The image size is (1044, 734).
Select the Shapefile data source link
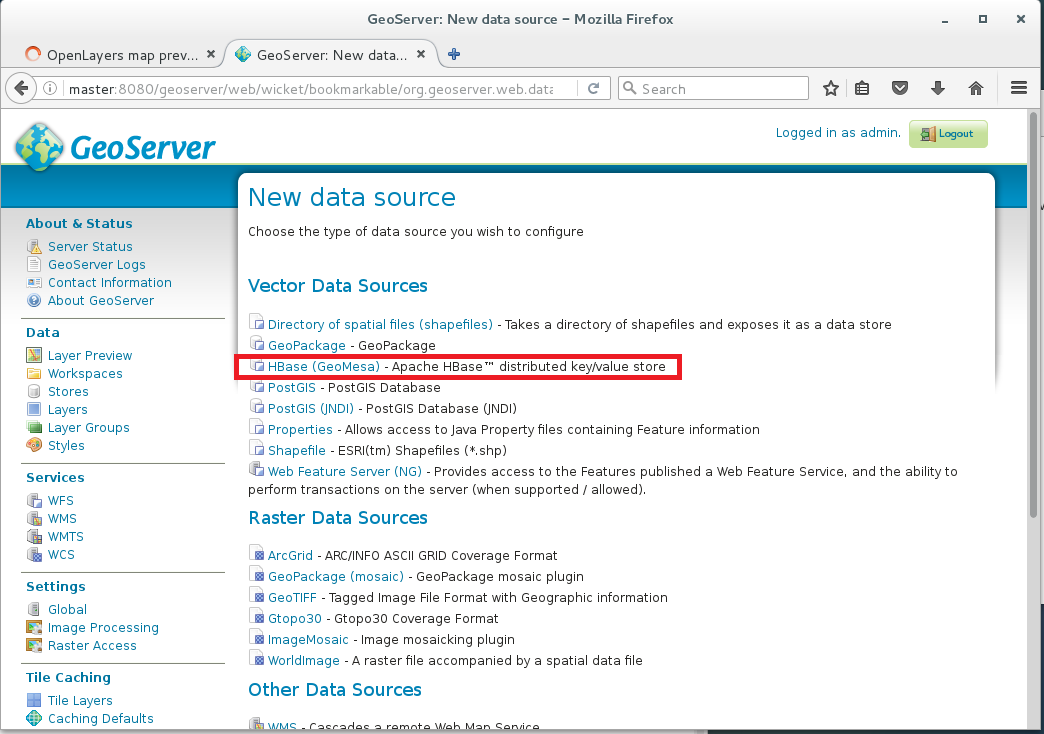296,450
